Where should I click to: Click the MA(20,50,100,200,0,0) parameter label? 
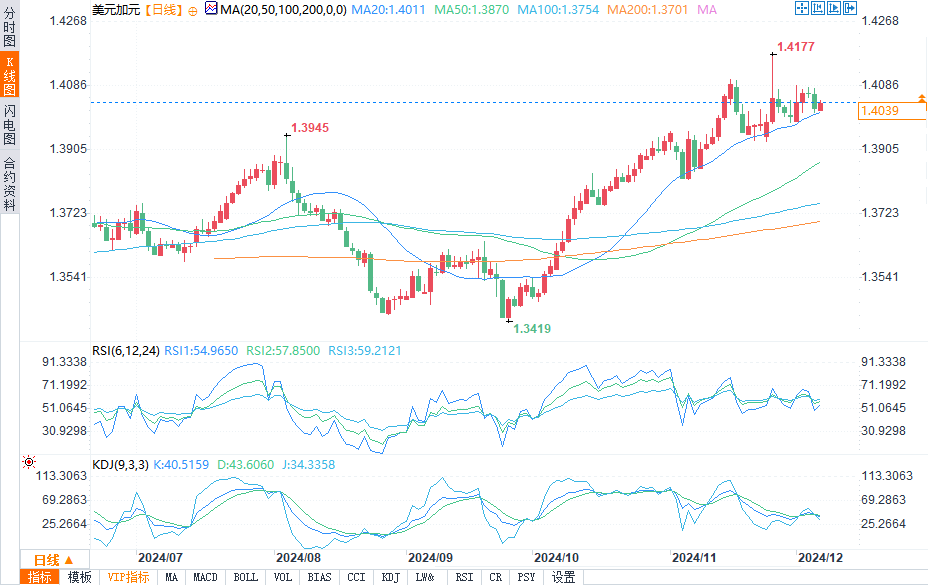pyautogui.click(x=283, y=10)
